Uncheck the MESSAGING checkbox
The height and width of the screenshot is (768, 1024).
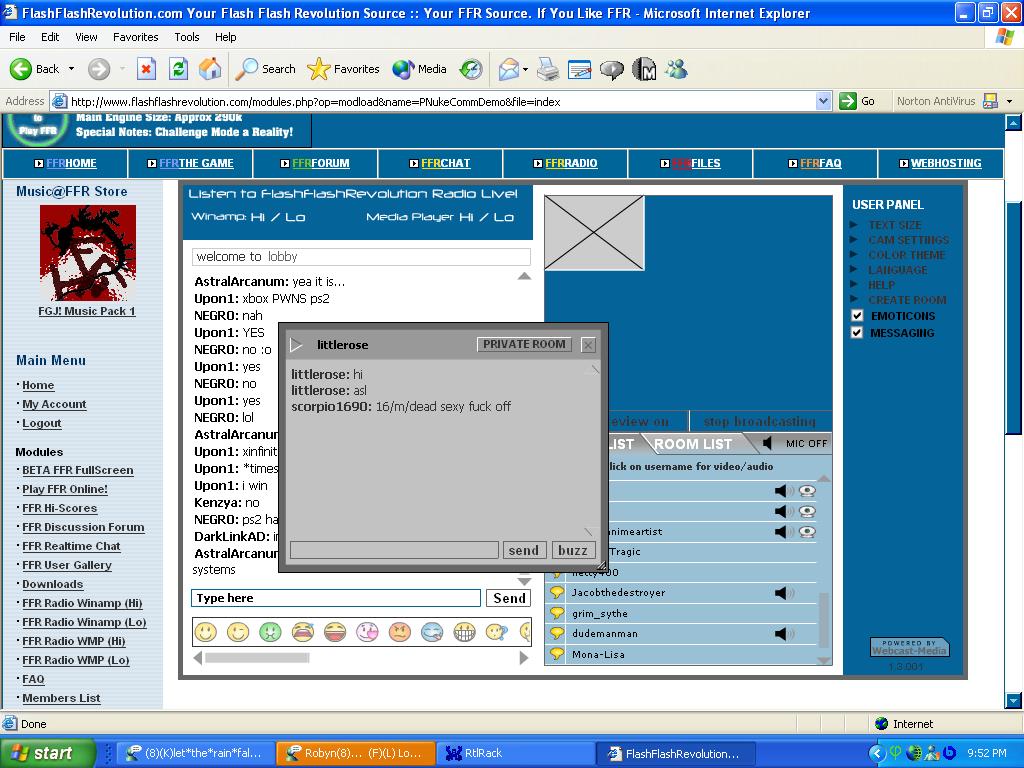[x=857, y=332]
